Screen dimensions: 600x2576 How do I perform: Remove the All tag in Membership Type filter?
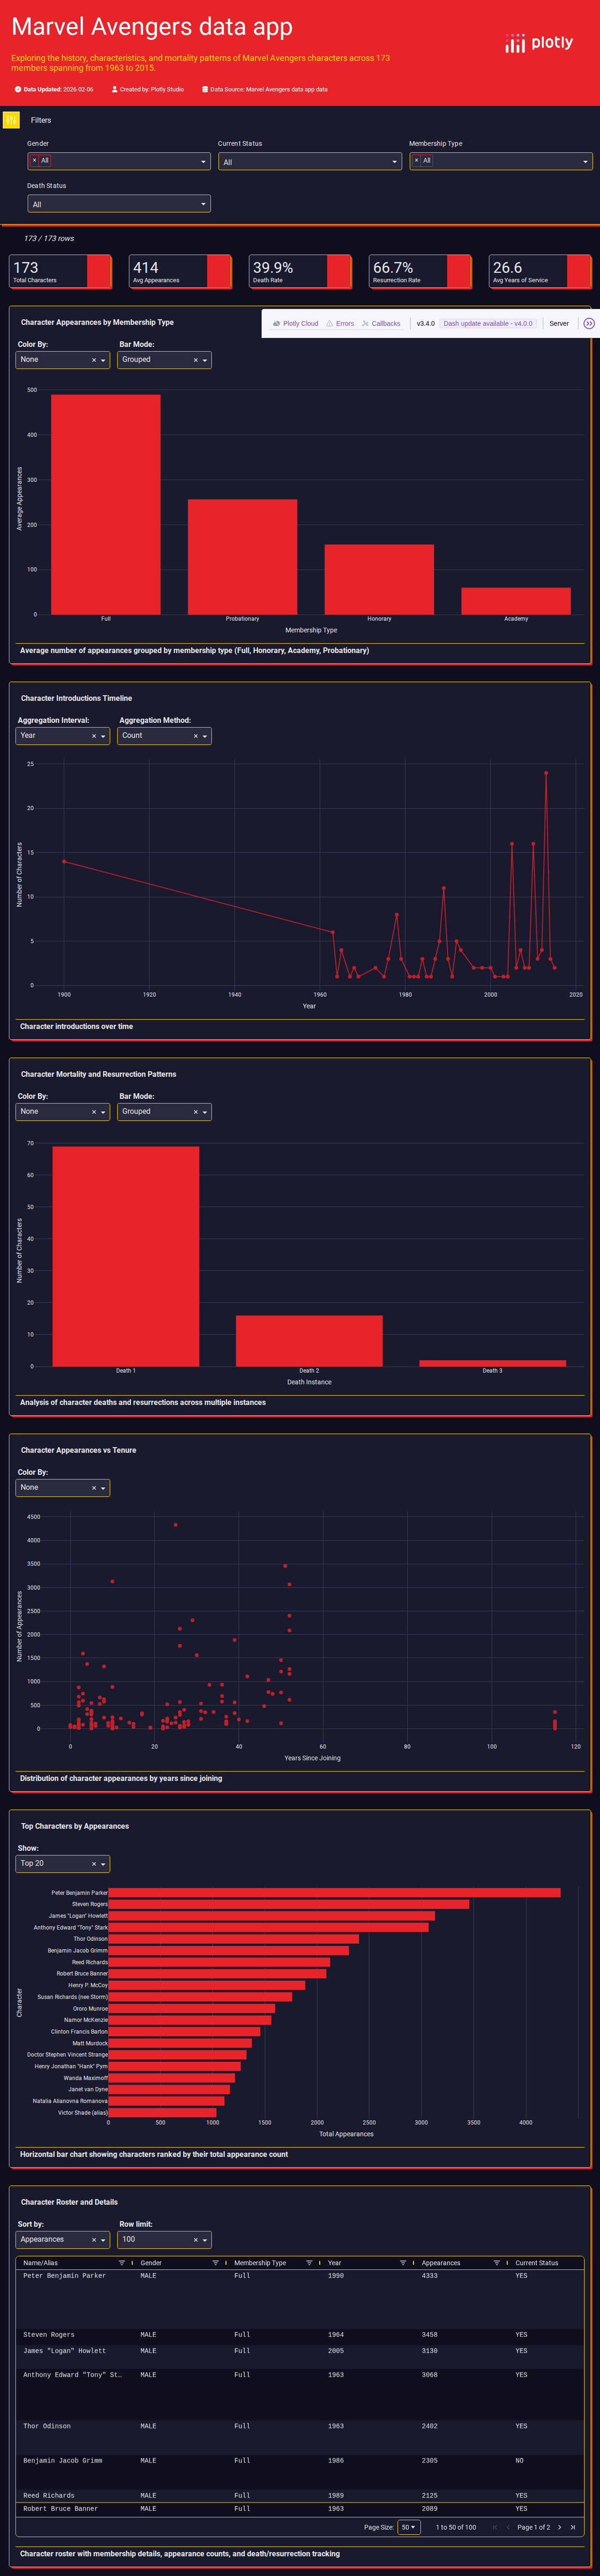pos(416,160)
